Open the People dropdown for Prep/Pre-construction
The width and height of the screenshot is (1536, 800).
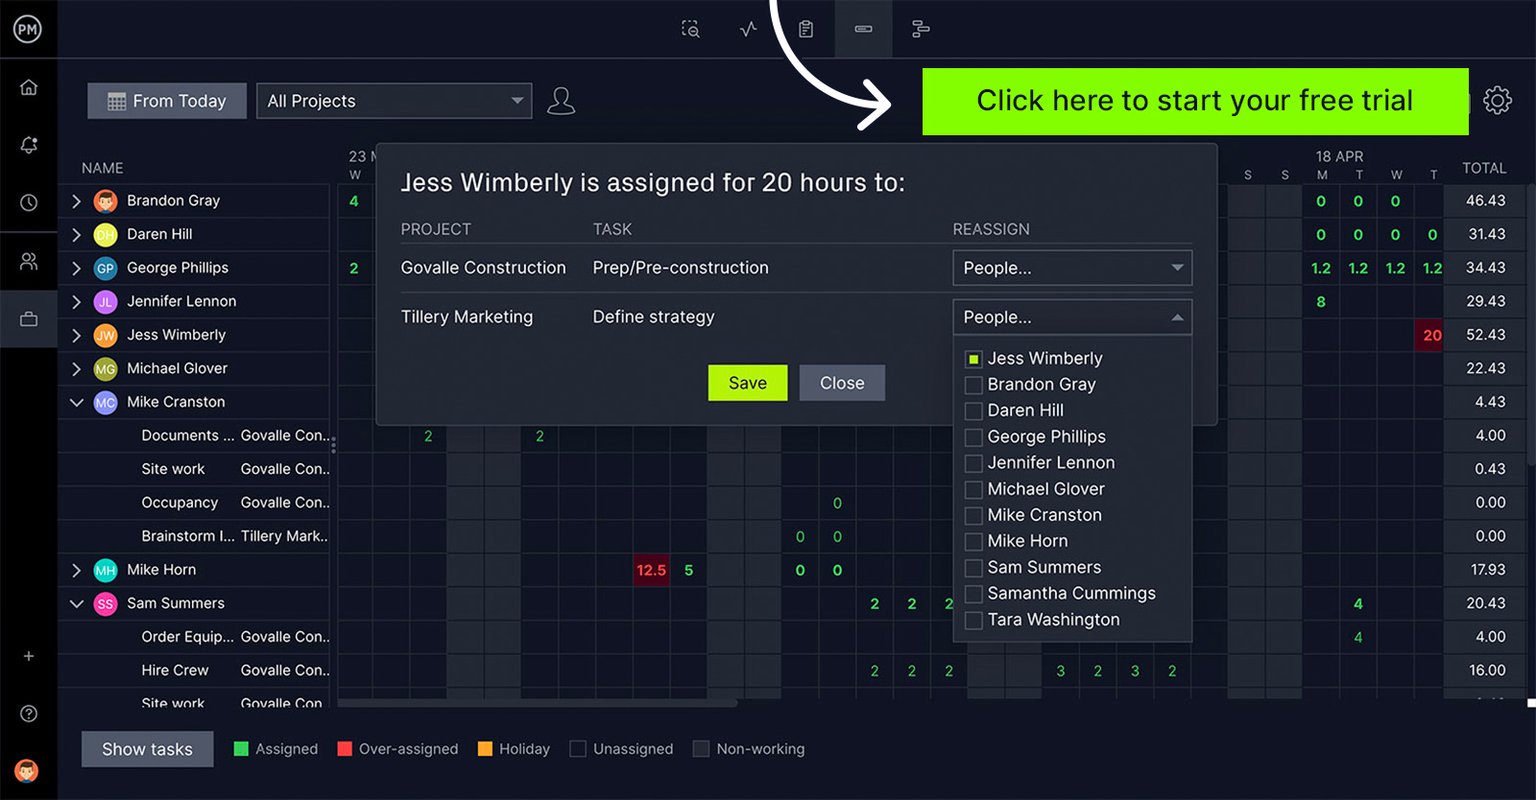coord(1071,267)
